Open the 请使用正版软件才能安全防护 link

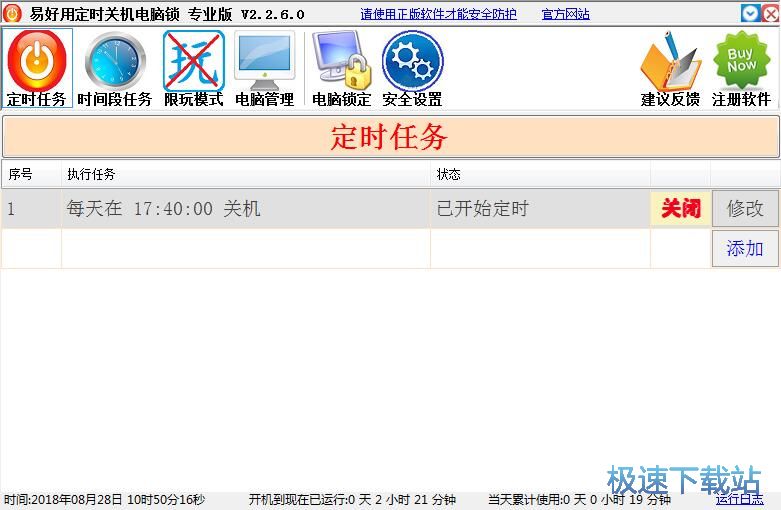pos(438,14)
